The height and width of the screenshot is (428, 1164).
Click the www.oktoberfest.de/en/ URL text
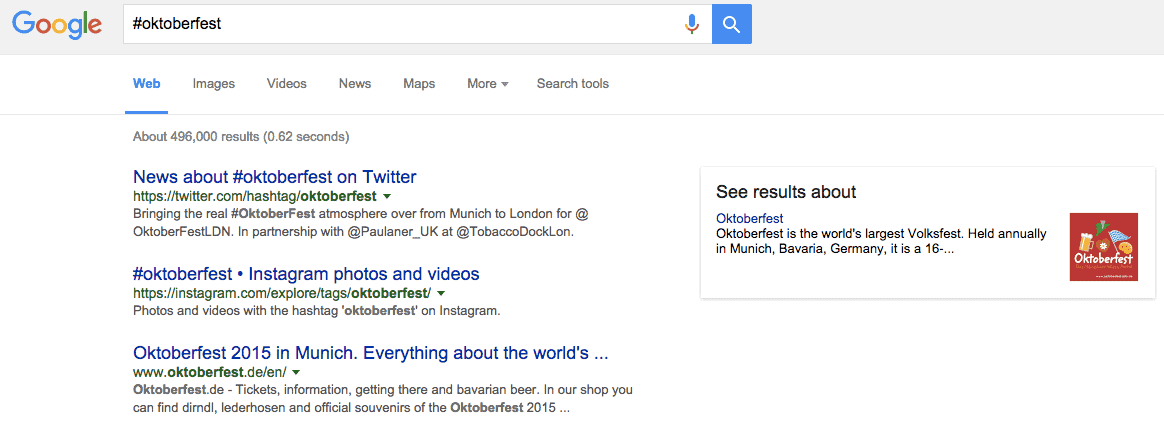coord(209,372)
